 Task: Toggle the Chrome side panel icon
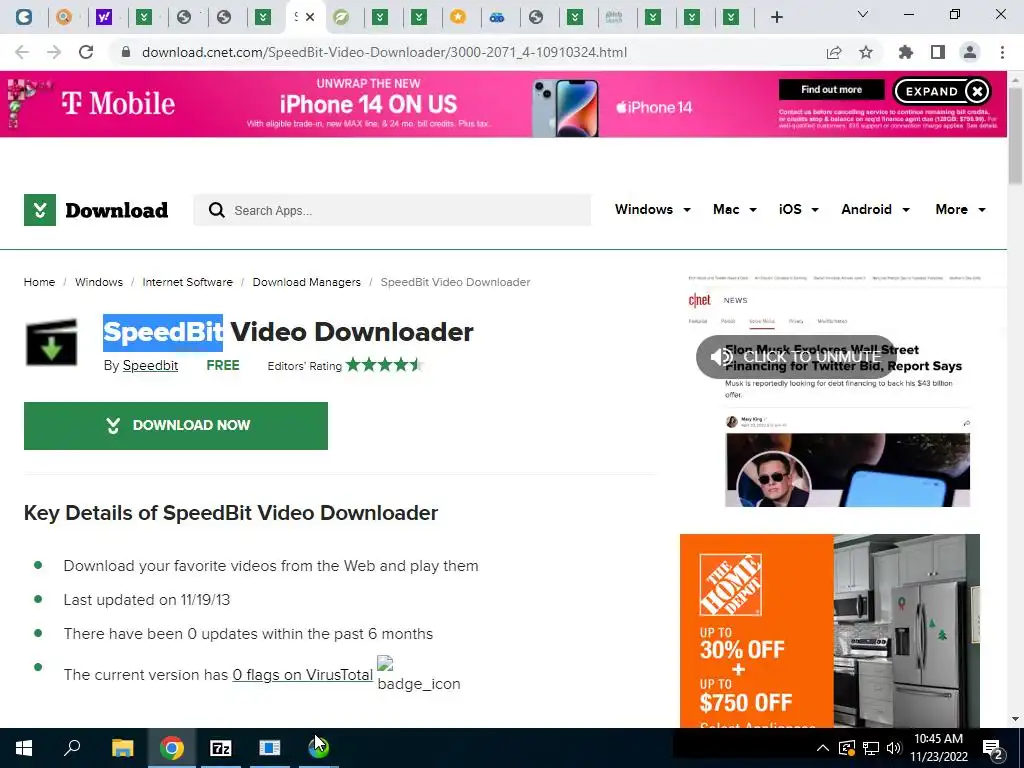[938, 52]
